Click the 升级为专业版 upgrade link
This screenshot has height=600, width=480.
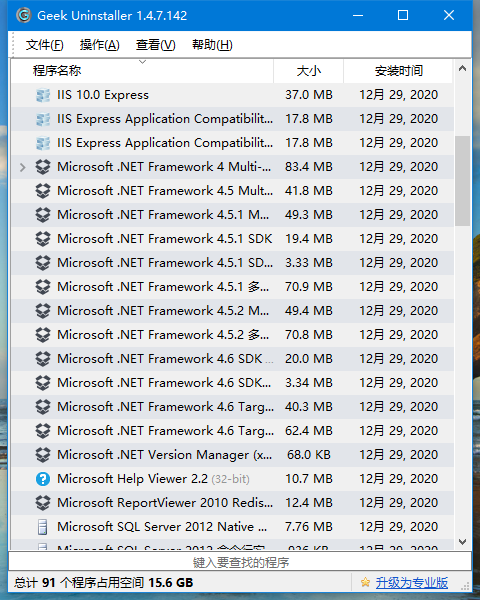[411, 583]
